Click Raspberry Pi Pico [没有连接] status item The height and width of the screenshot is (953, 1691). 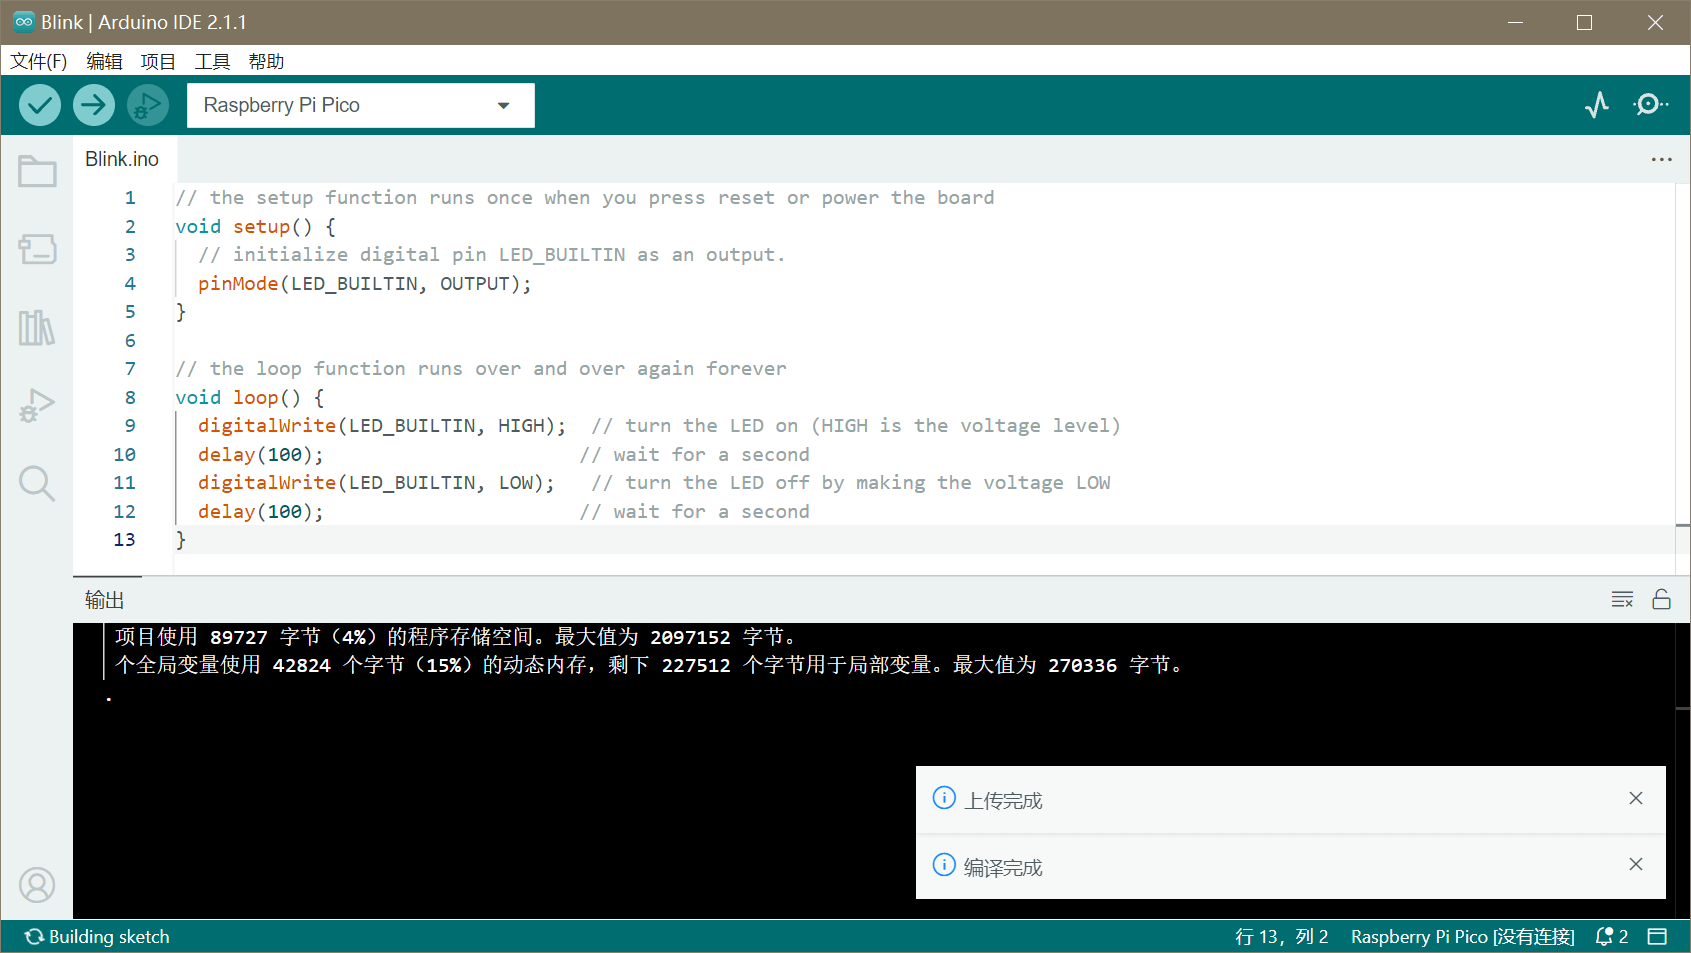(1462, 936)
